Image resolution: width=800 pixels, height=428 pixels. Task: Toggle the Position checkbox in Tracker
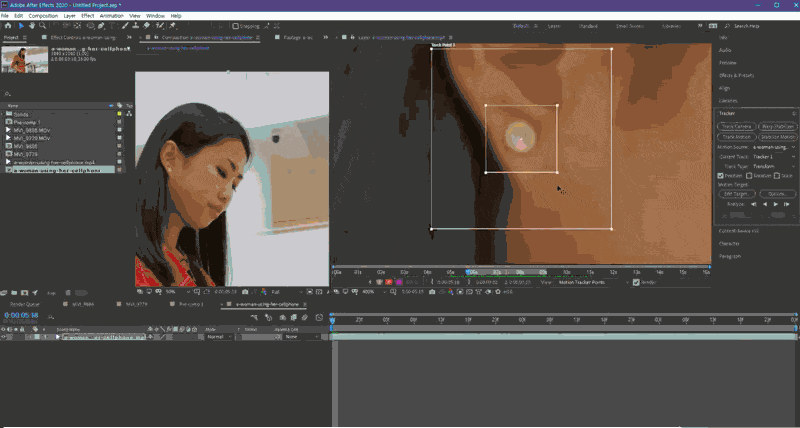[x=720, y=175]
